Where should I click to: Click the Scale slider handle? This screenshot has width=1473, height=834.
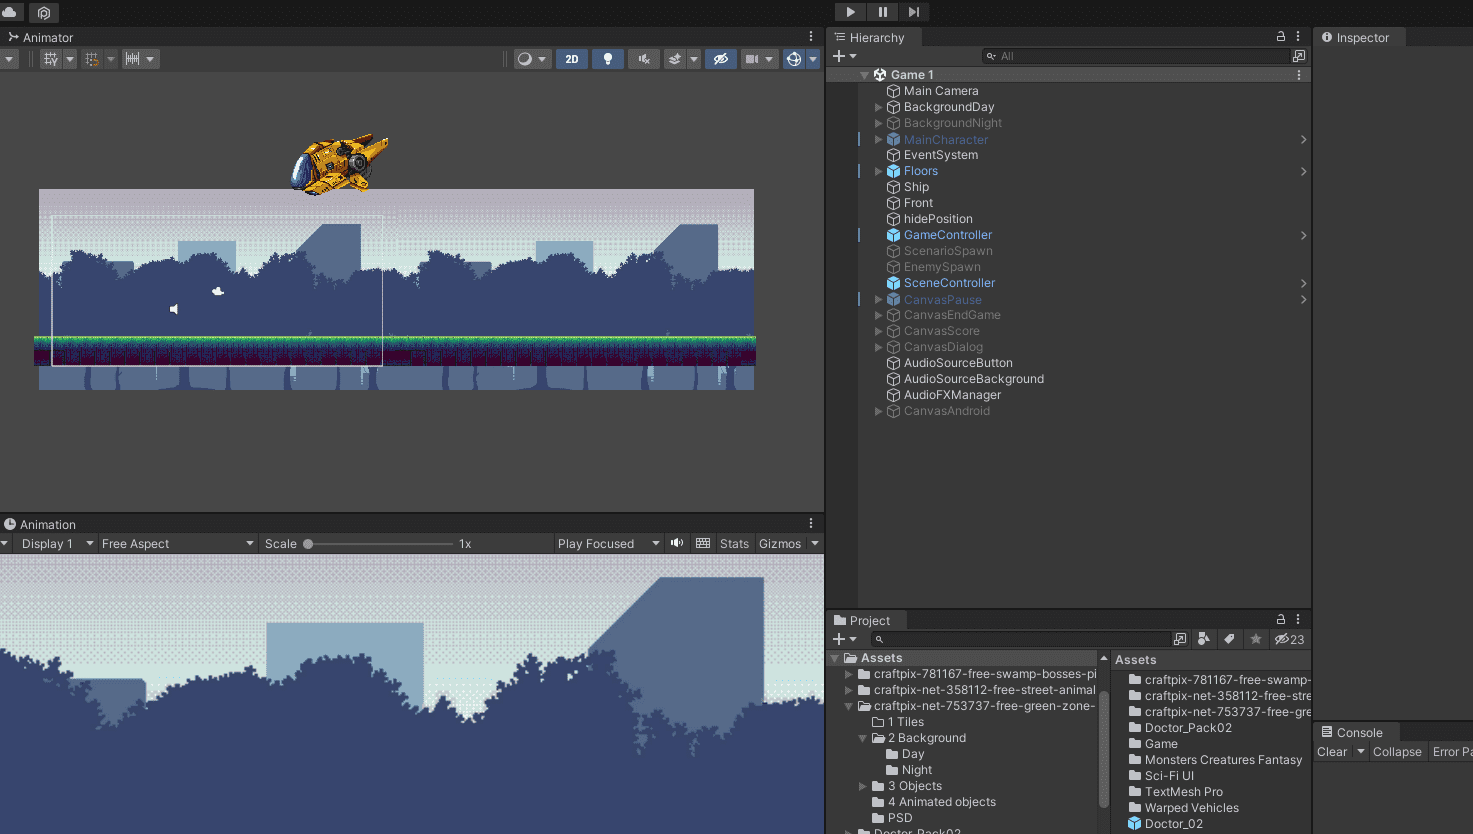tap(309, 544)
